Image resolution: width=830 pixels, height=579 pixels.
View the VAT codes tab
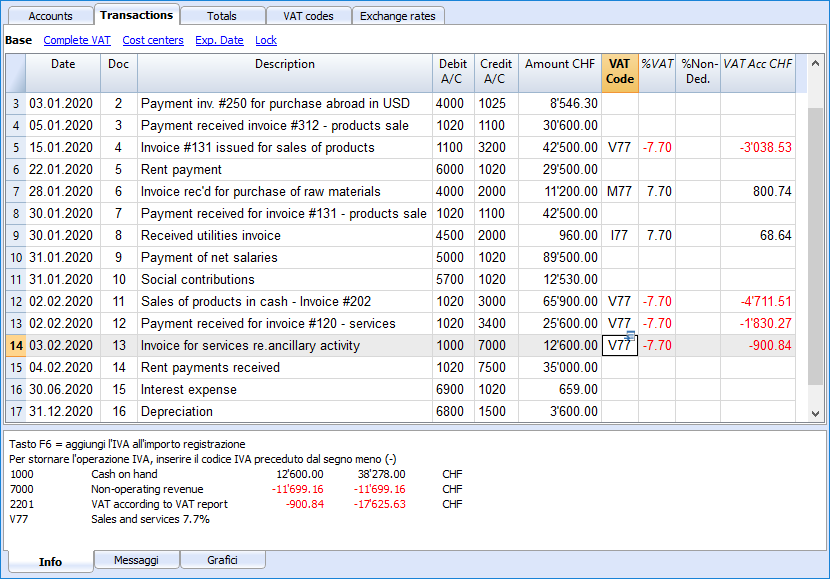pyautogui.click(x=306, y=15)
